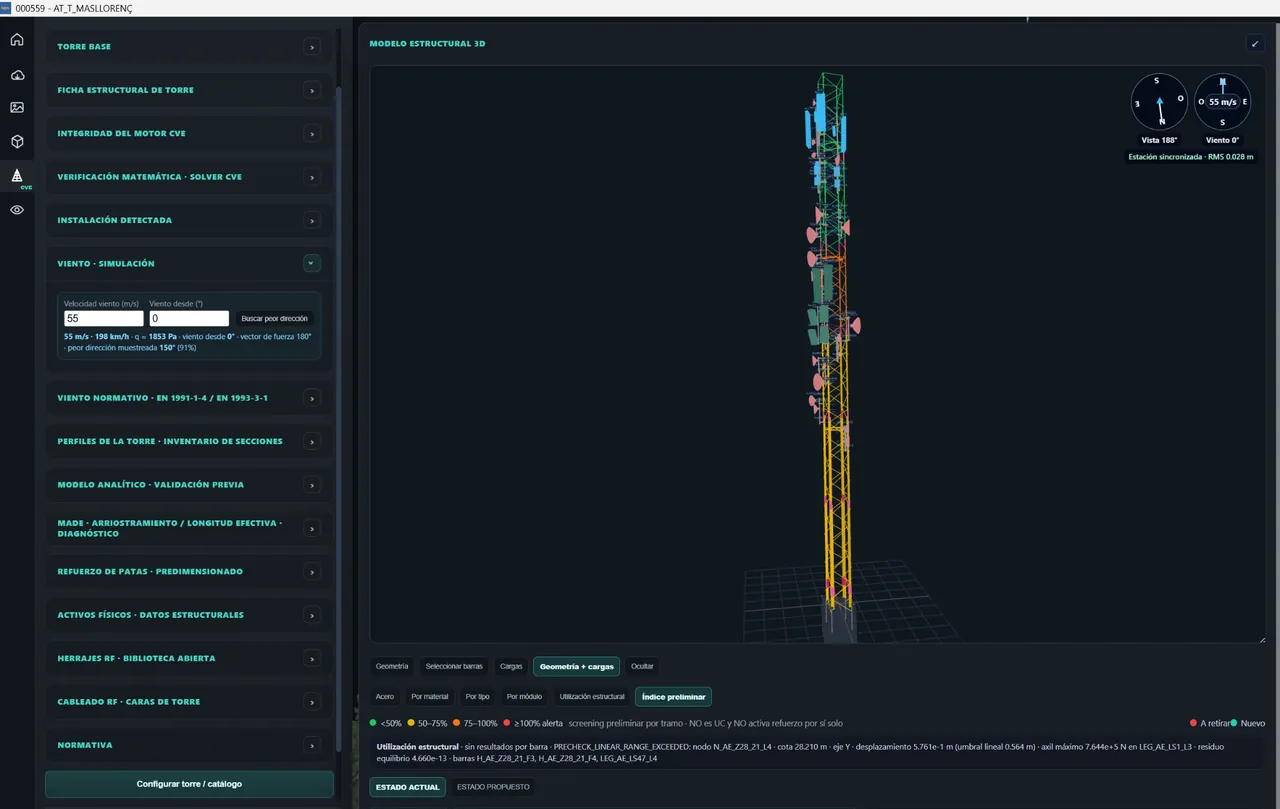The width and height of the screenshot is (1280, 809).
Task: Click the Utilización estructural status message
Action: coord(815,752)
